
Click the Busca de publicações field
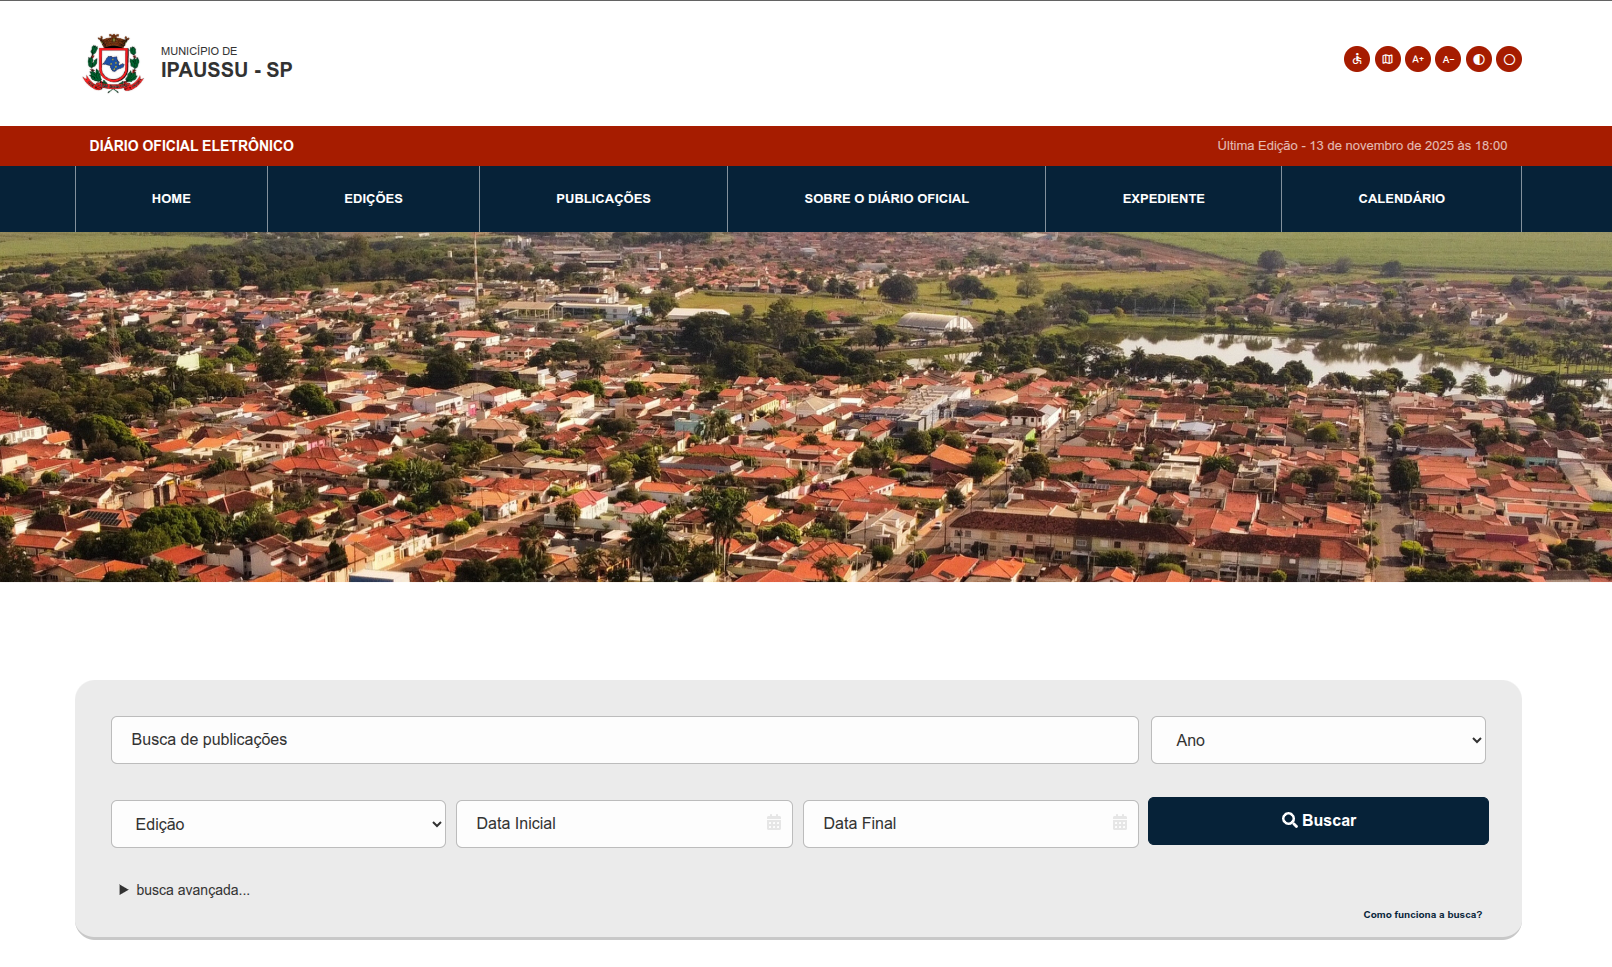click(x=625, y=740)
